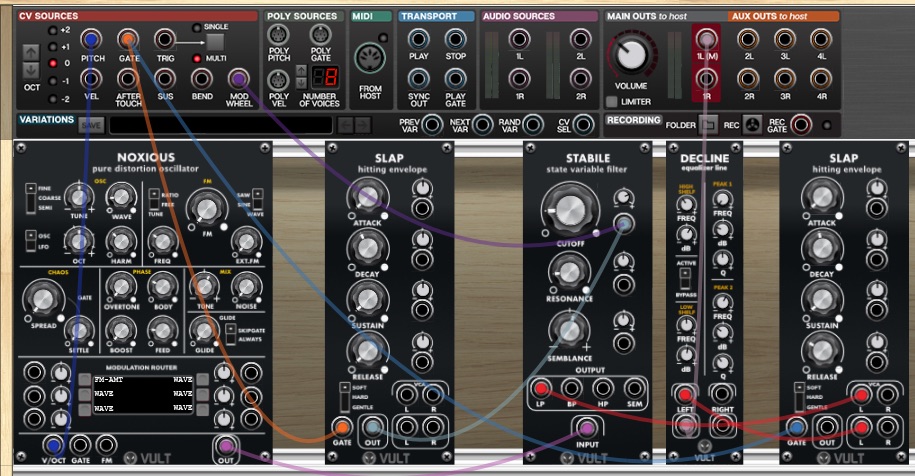
Task: Select octave +2 indicator
Action: (x=53, y=30)
